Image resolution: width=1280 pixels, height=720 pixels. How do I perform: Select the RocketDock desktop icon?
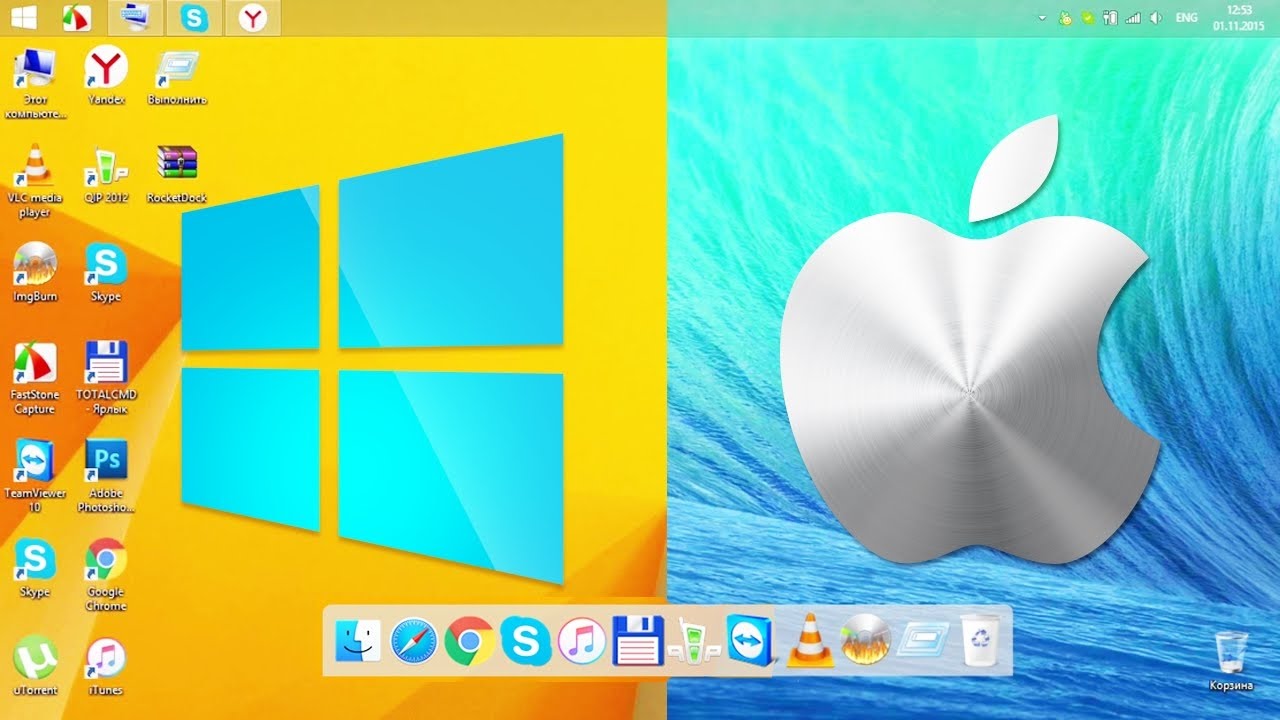point(177,174)
